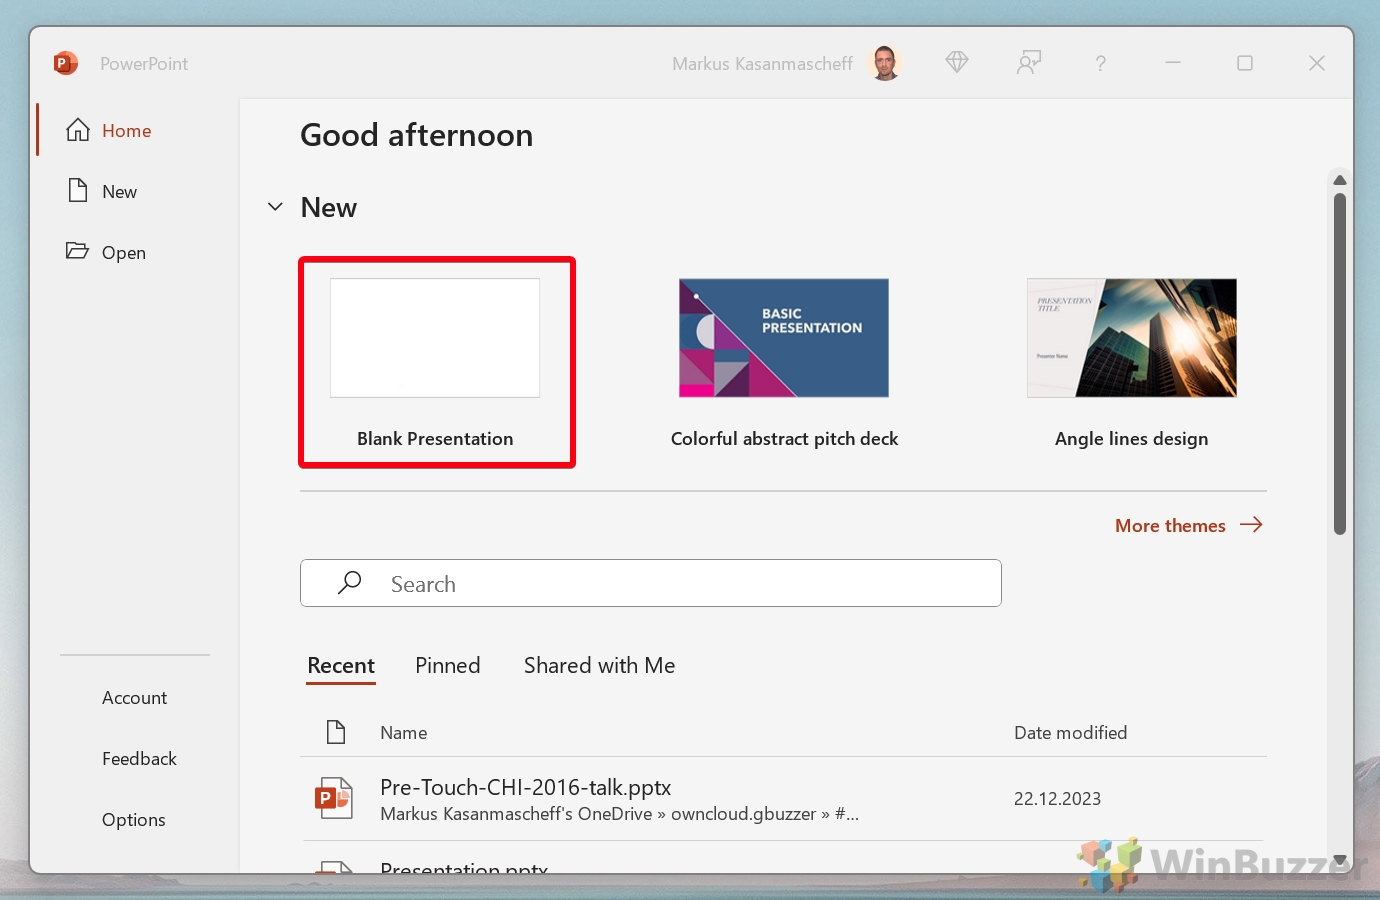
Task: Sort by the Date modified column header
Action: tap(1070, 733)
